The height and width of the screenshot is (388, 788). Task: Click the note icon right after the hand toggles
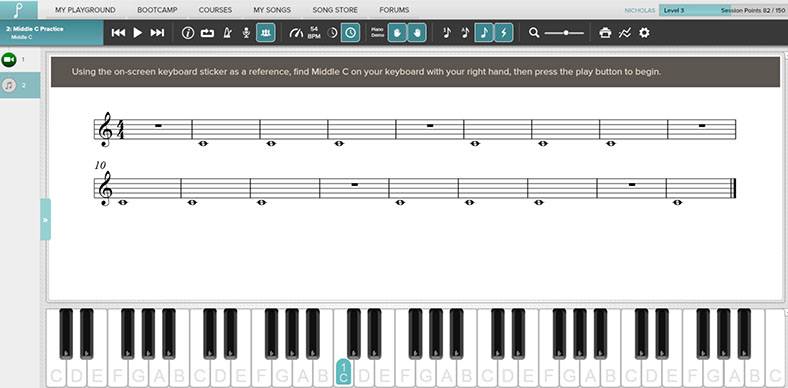(x=447, y=33)
